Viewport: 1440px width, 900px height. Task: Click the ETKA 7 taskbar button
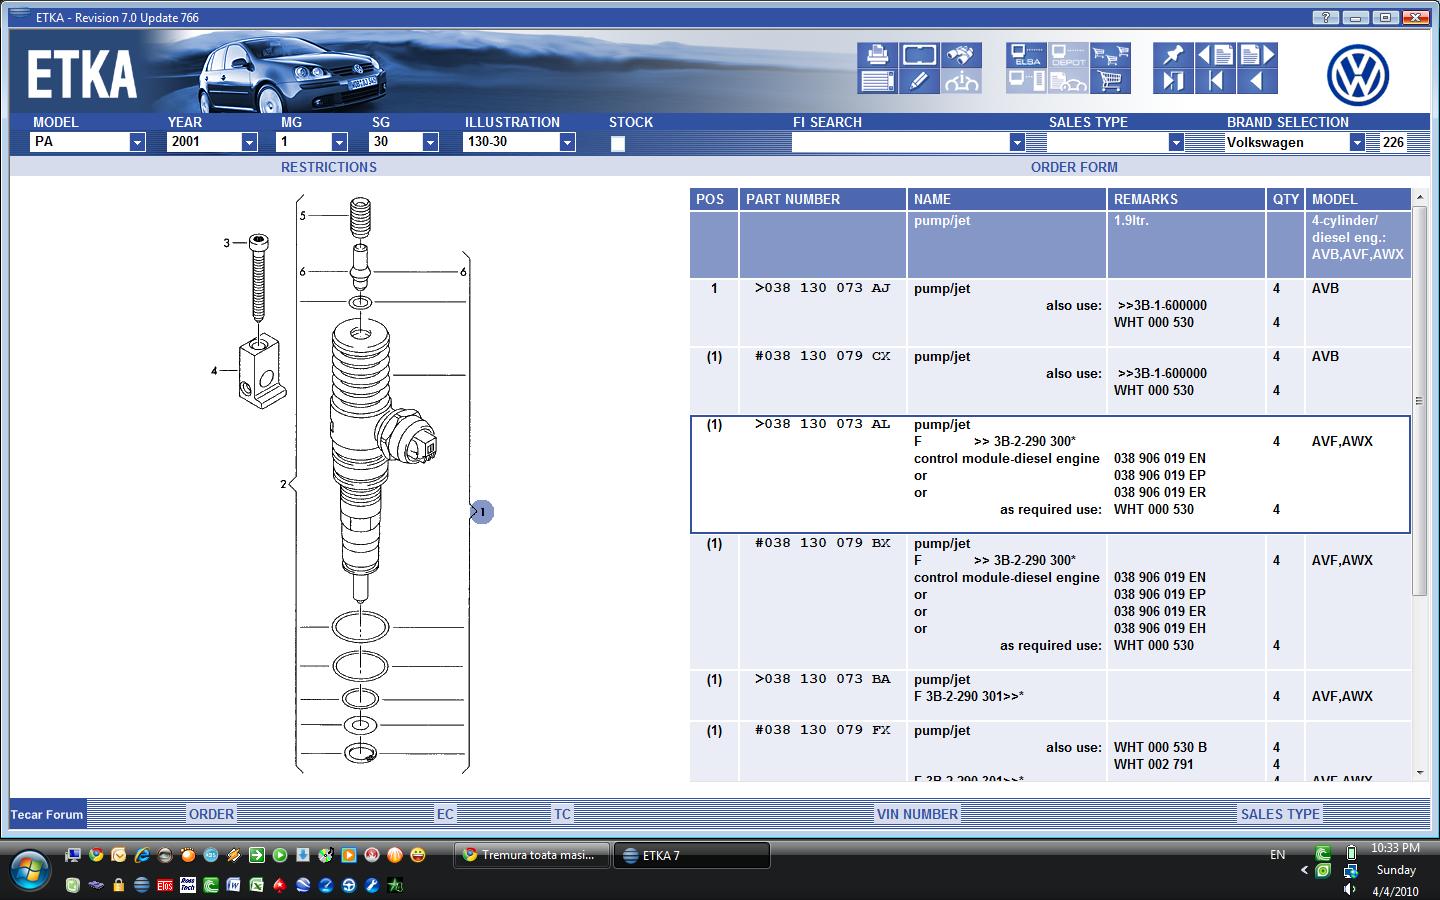coord(692,855)
